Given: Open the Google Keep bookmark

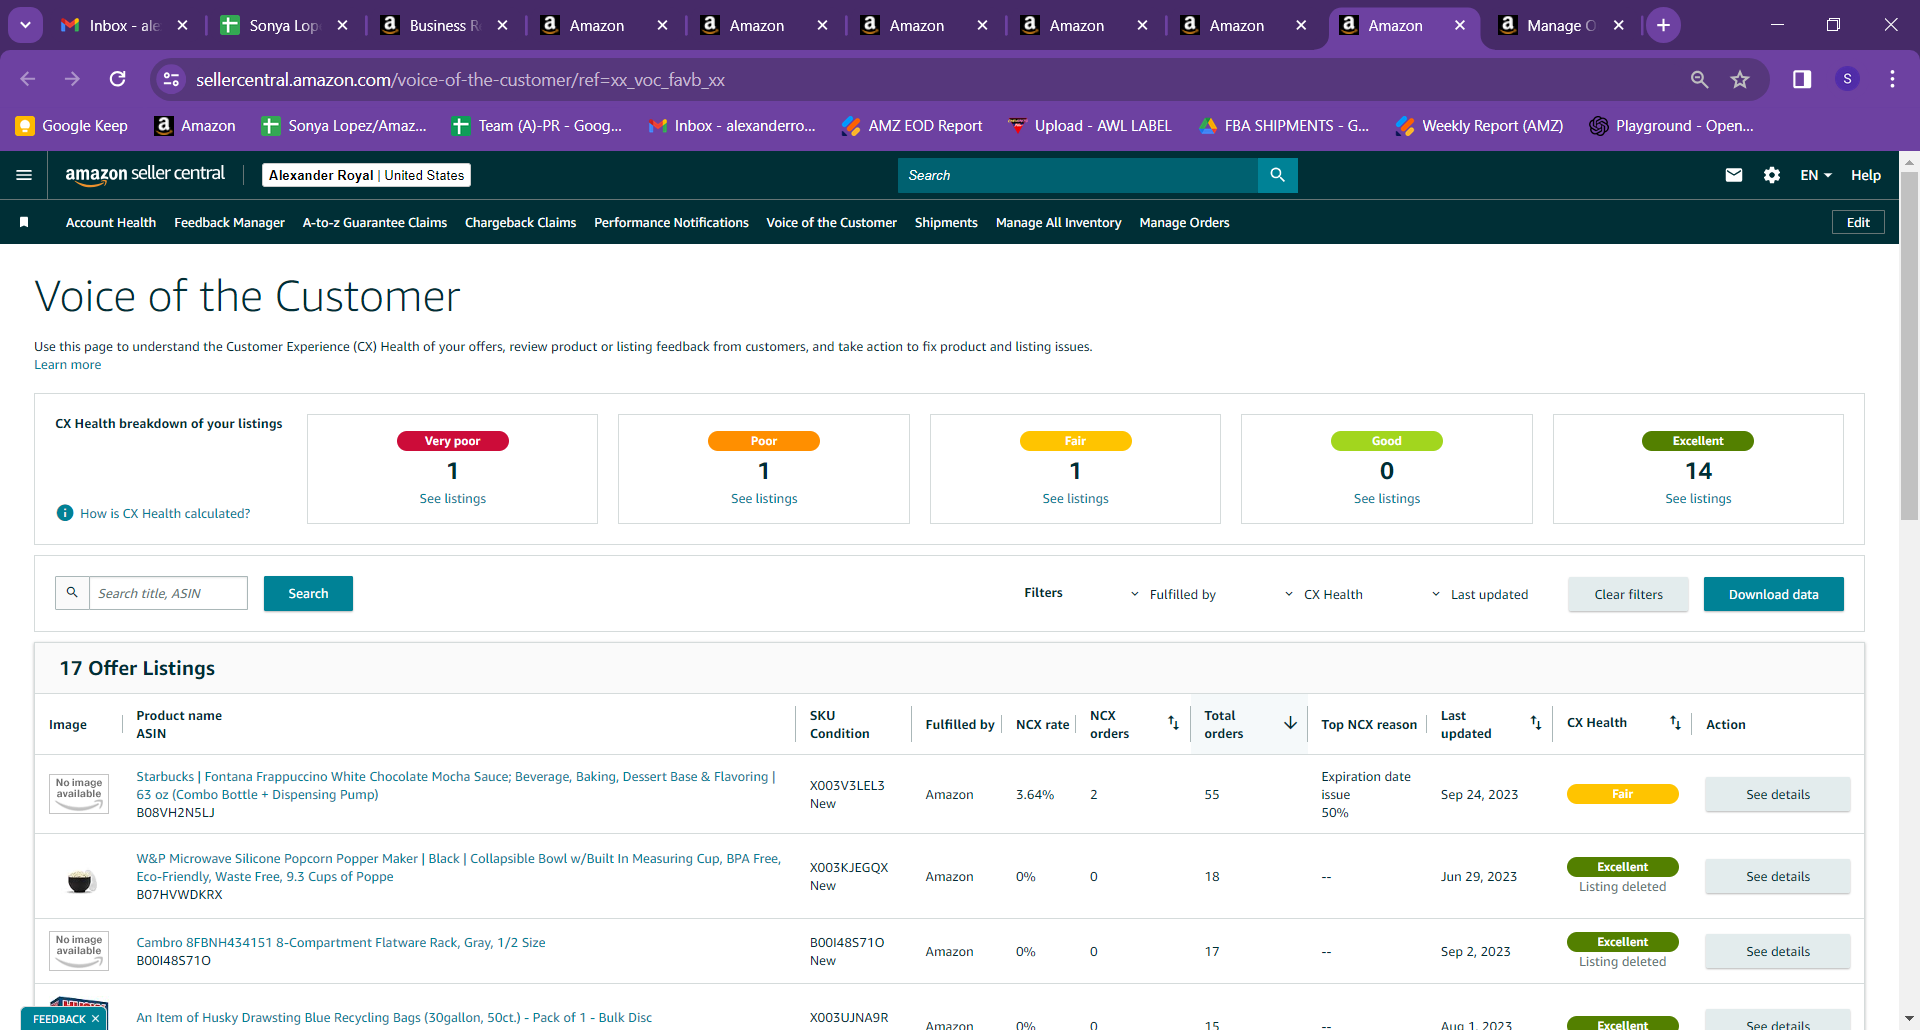Looking at the screenshot, I should 71,126.
